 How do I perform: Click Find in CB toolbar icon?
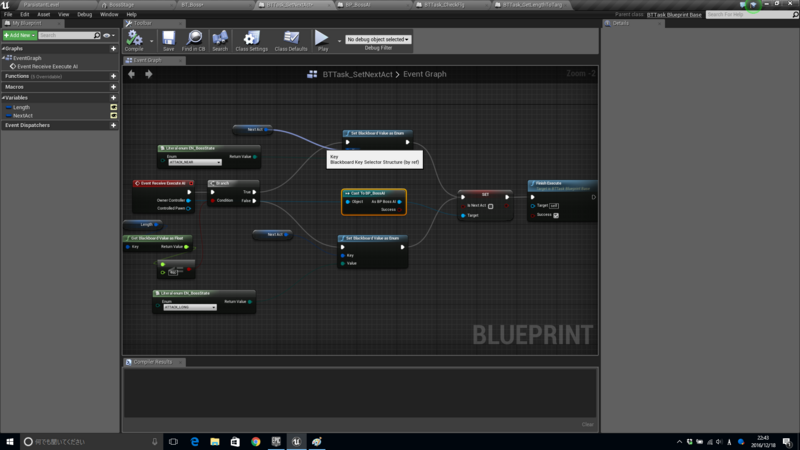193,40
